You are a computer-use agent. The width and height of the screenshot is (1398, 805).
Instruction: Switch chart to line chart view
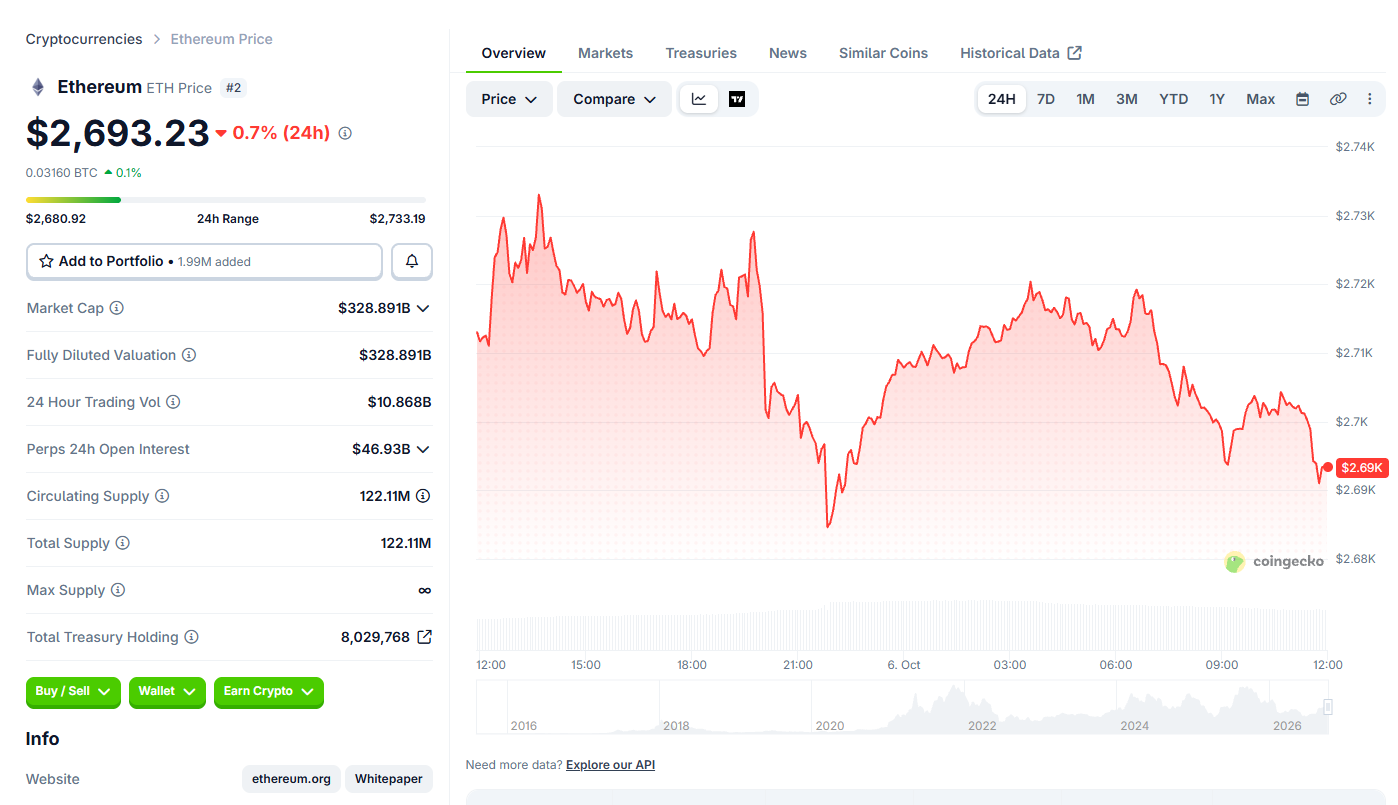[699, 99]
